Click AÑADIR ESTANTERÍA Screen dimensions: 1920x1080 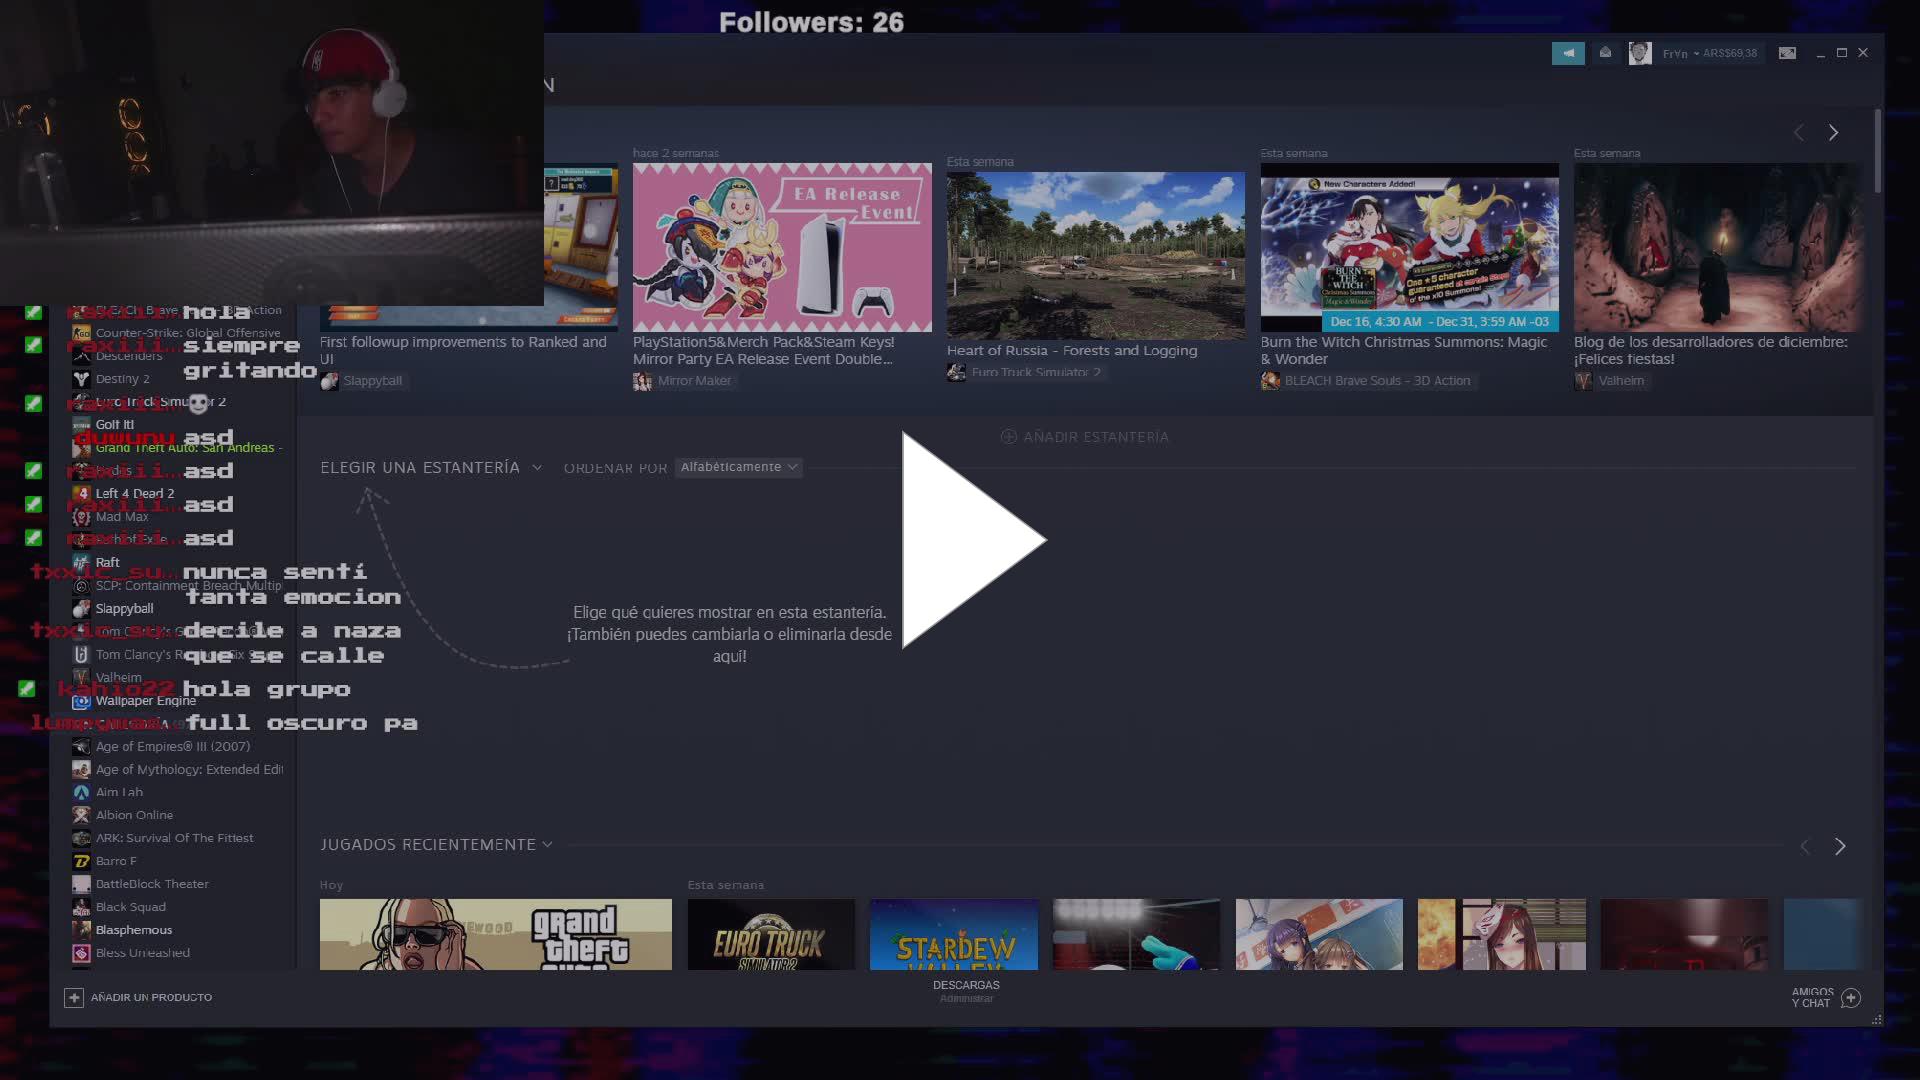1083,436
